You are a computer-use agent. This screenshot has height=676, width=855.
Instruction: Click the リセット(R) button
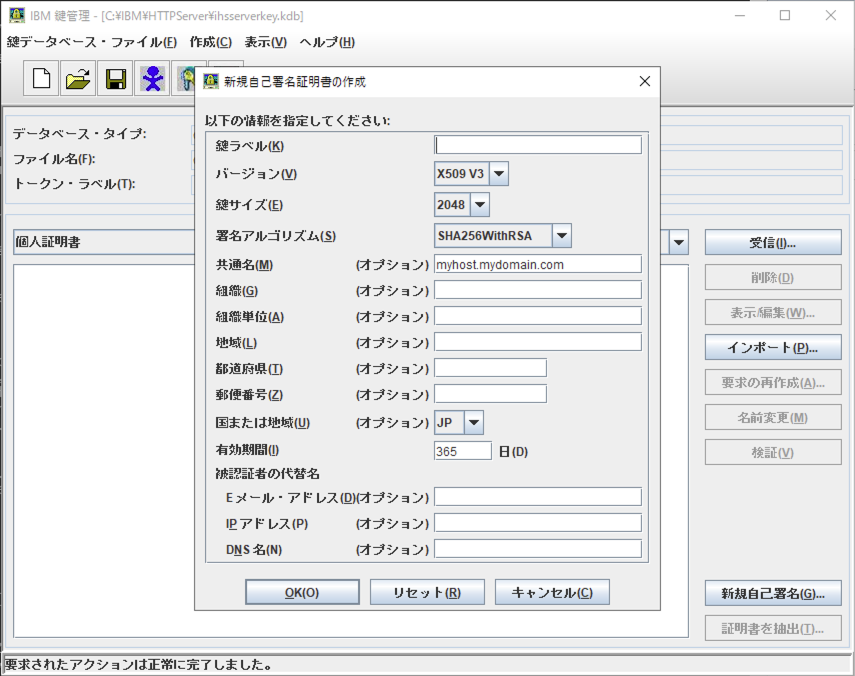tap(427, 592)
